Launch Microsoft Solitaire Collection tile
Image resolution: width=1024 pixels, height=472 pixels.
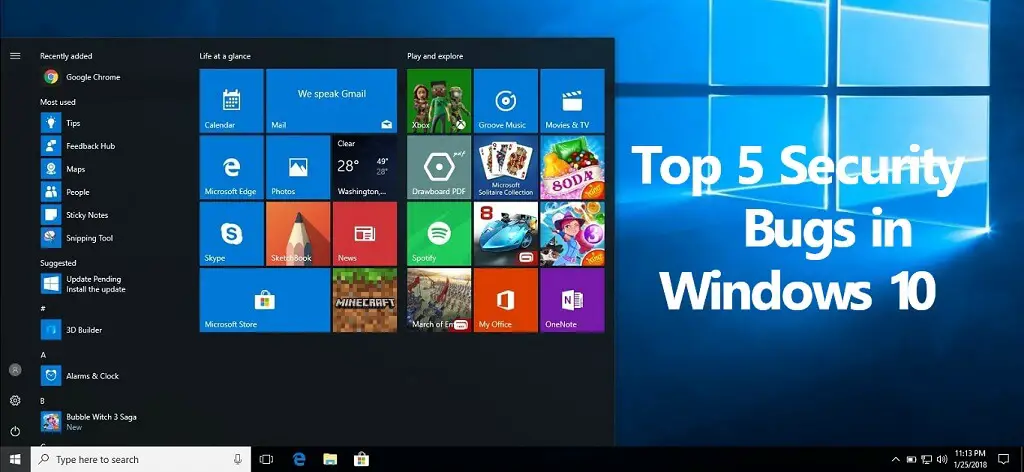tap(505, 167)
